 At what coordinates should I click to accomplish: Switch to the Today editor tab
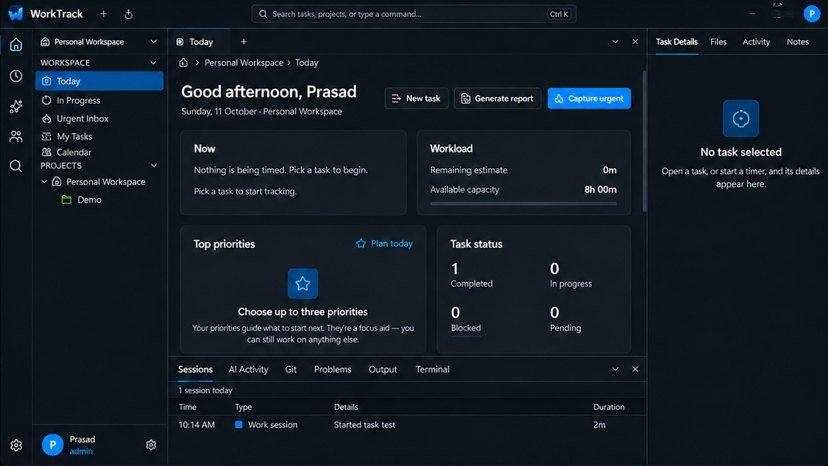coord(199,42)
